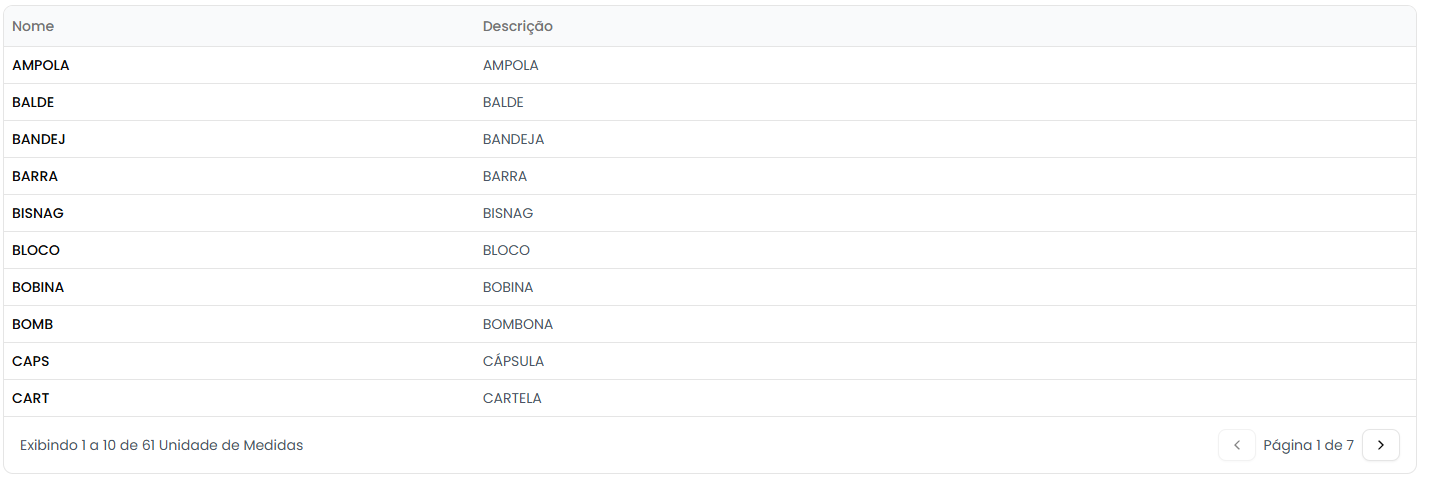This screenshot has height=478, width=1430.
Task: Select the BOMBONA description text
Action: point(517,324)
